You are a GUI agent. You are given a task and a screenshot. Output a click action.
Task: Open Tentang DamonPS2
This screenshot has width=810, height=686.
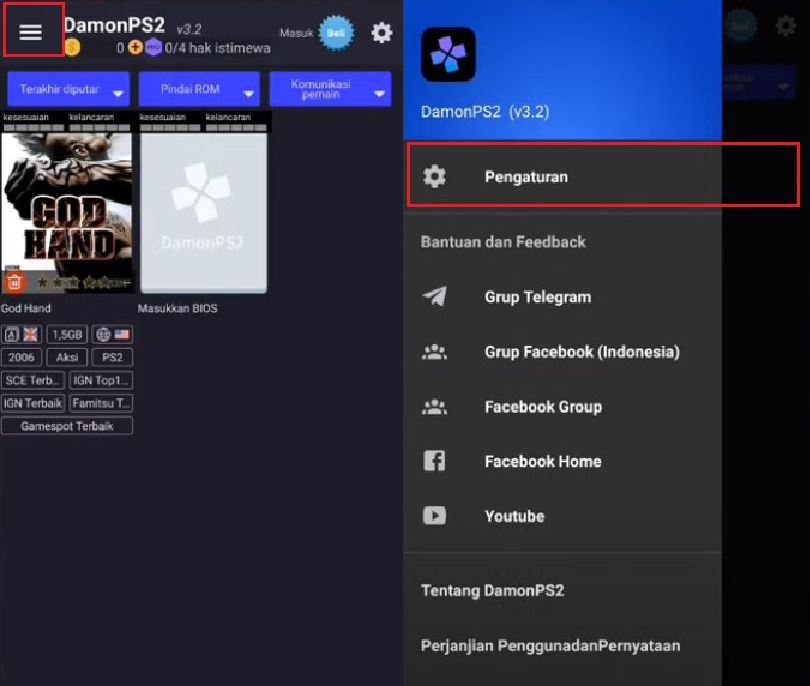pos(492,591)
